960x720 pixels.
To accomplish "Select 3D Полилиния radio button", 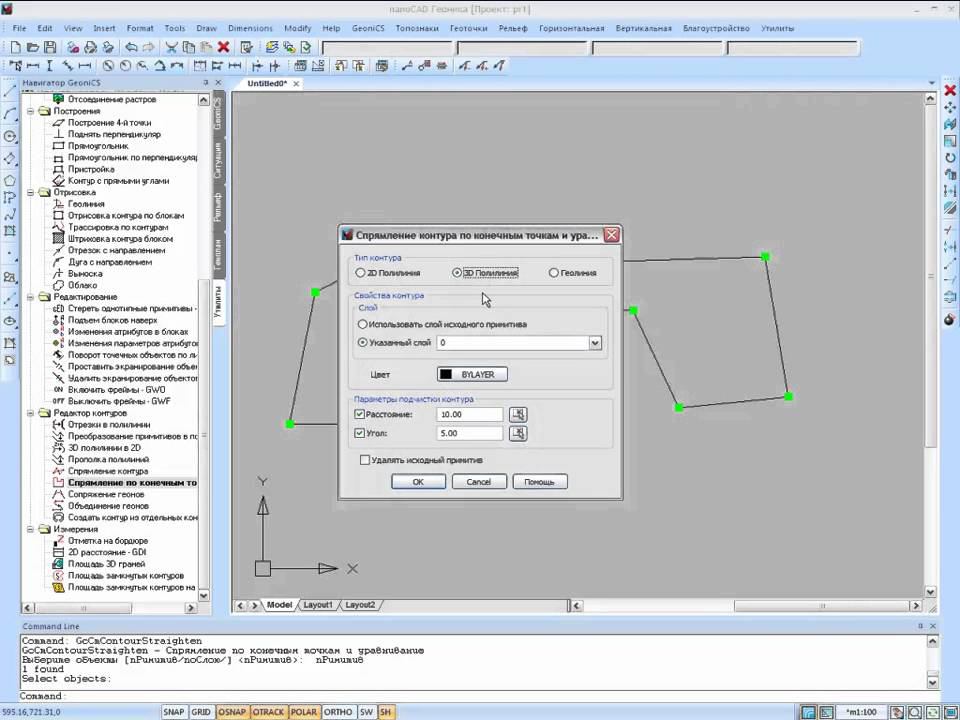I will click(457, 273).
